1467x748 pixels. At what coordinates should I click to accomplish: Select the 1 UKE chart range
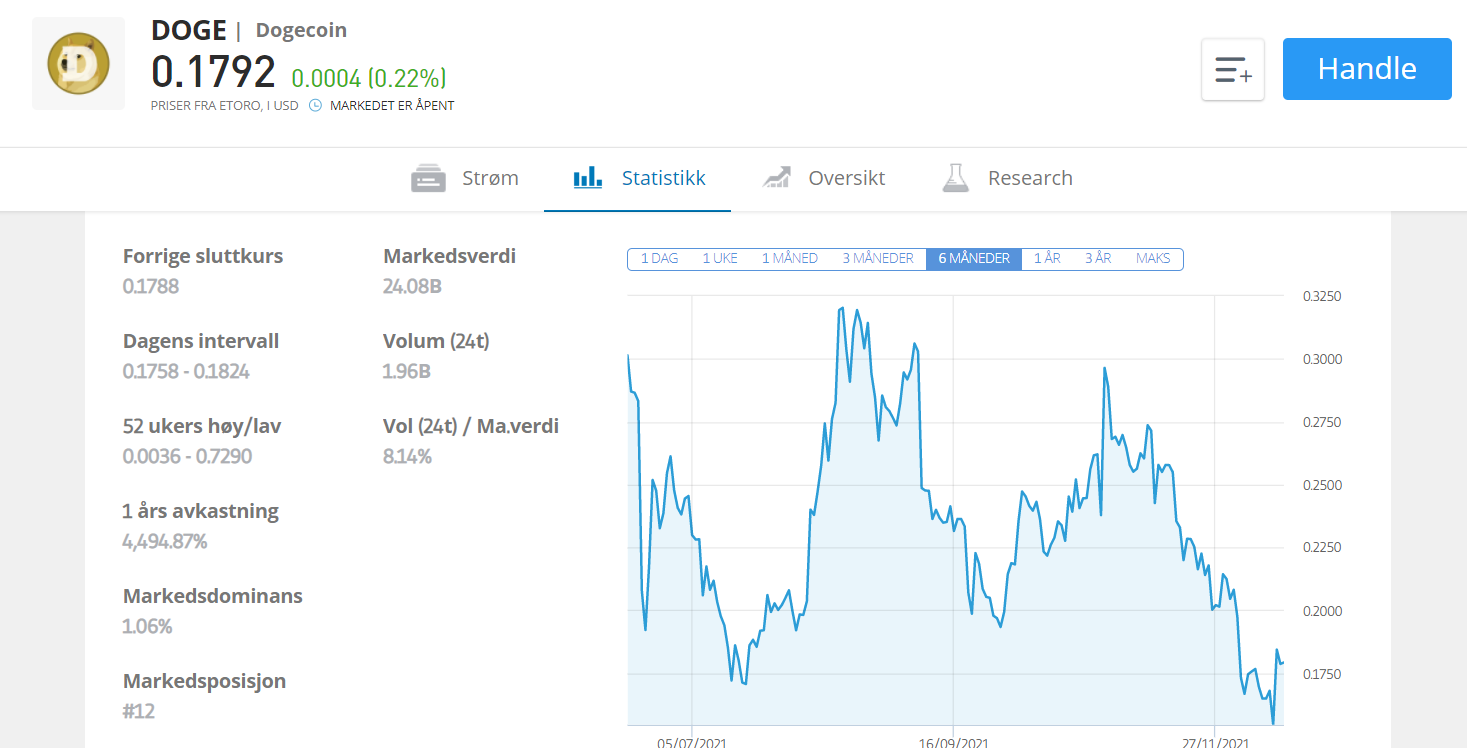tap(720, 259)
